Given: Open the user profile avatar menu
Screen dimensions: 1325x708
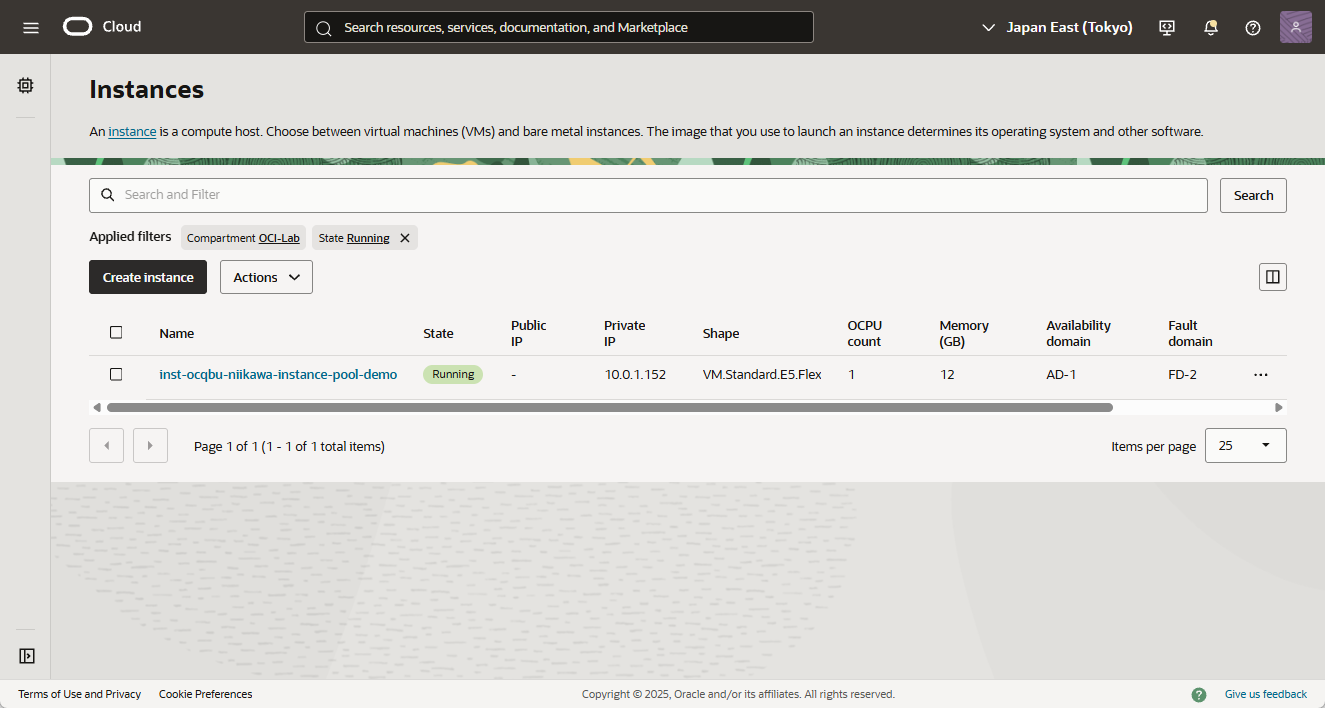Looking at the screenshot, I should click(x=1295, y=27).
